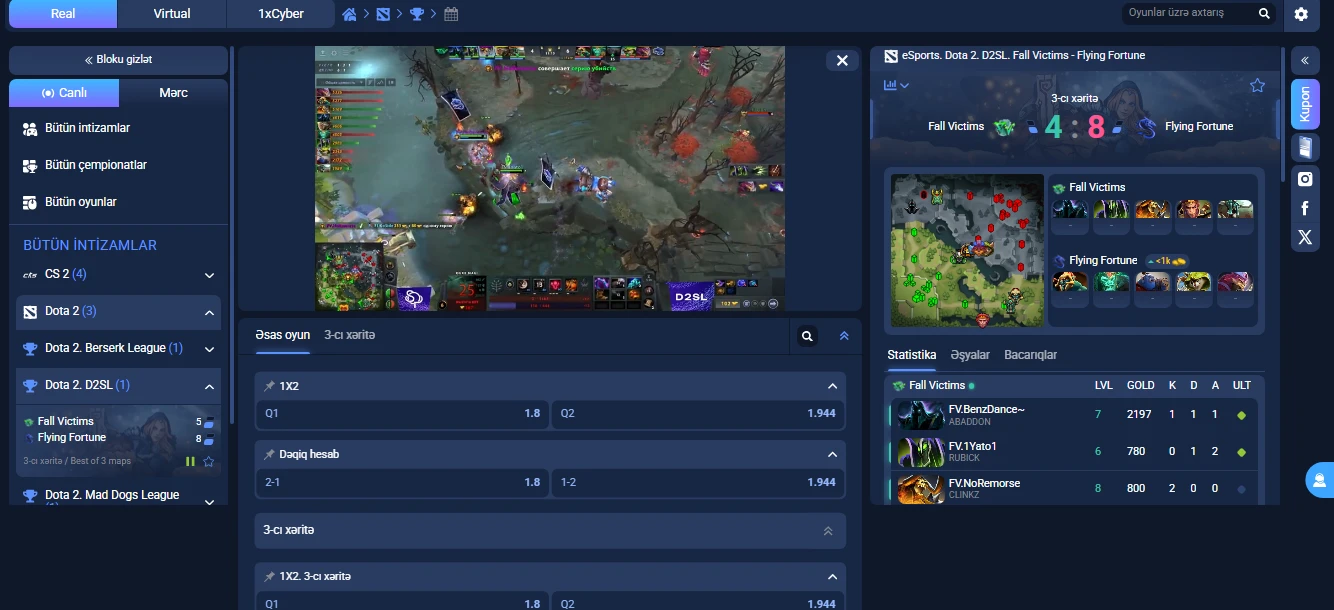
Task: Open the 3-cı xəritə markets tab
Action: (349, 335)
